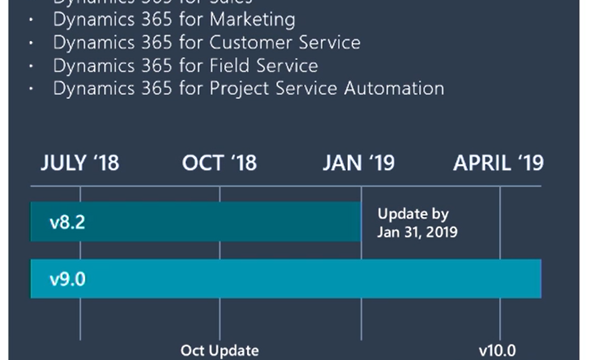Screen dimensions: 590x360
Task: Click Dynamics 365 for Marketing text
Action: [174, 20]
